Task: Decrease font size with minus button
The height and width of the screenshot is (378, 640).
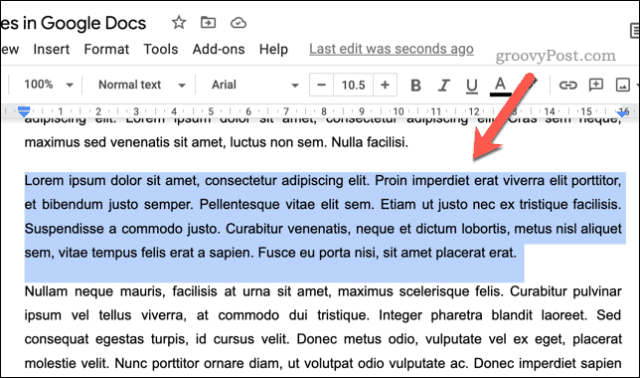Action: coord(321,85)
